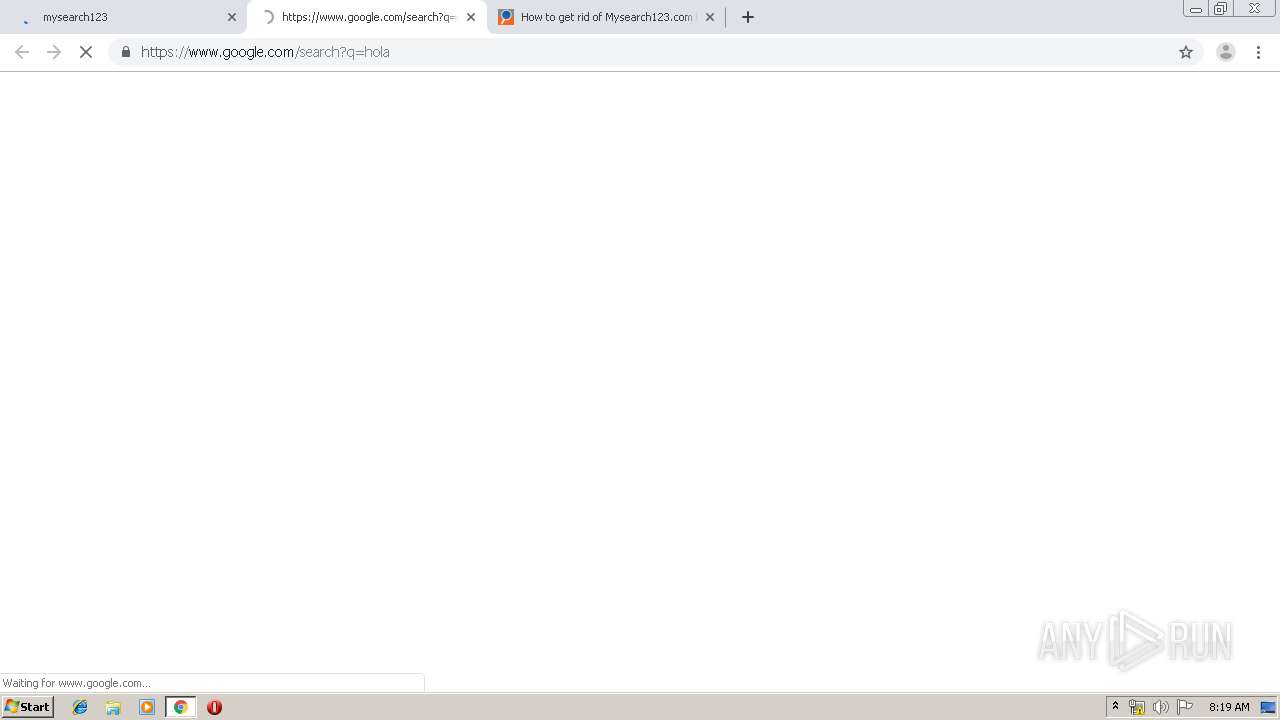Open the network tray icon

click(x=1137, y=707)
